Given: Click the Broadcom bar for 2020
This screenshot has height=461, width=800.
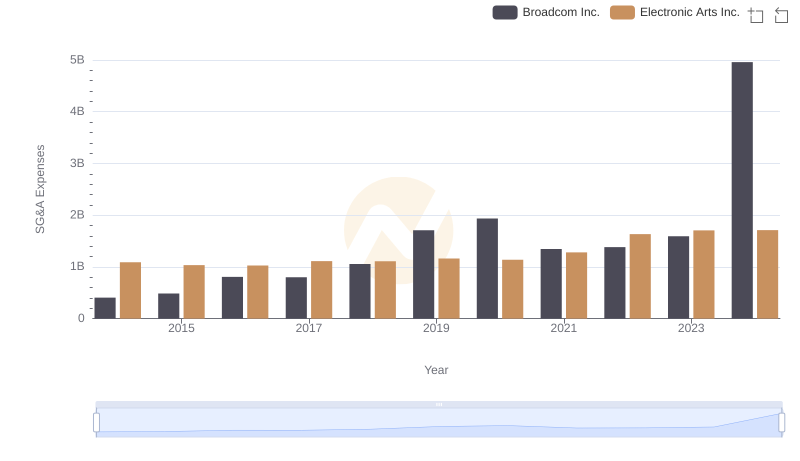Looking at the screenshot, I should pyautogui.click(x=487, y=268).
